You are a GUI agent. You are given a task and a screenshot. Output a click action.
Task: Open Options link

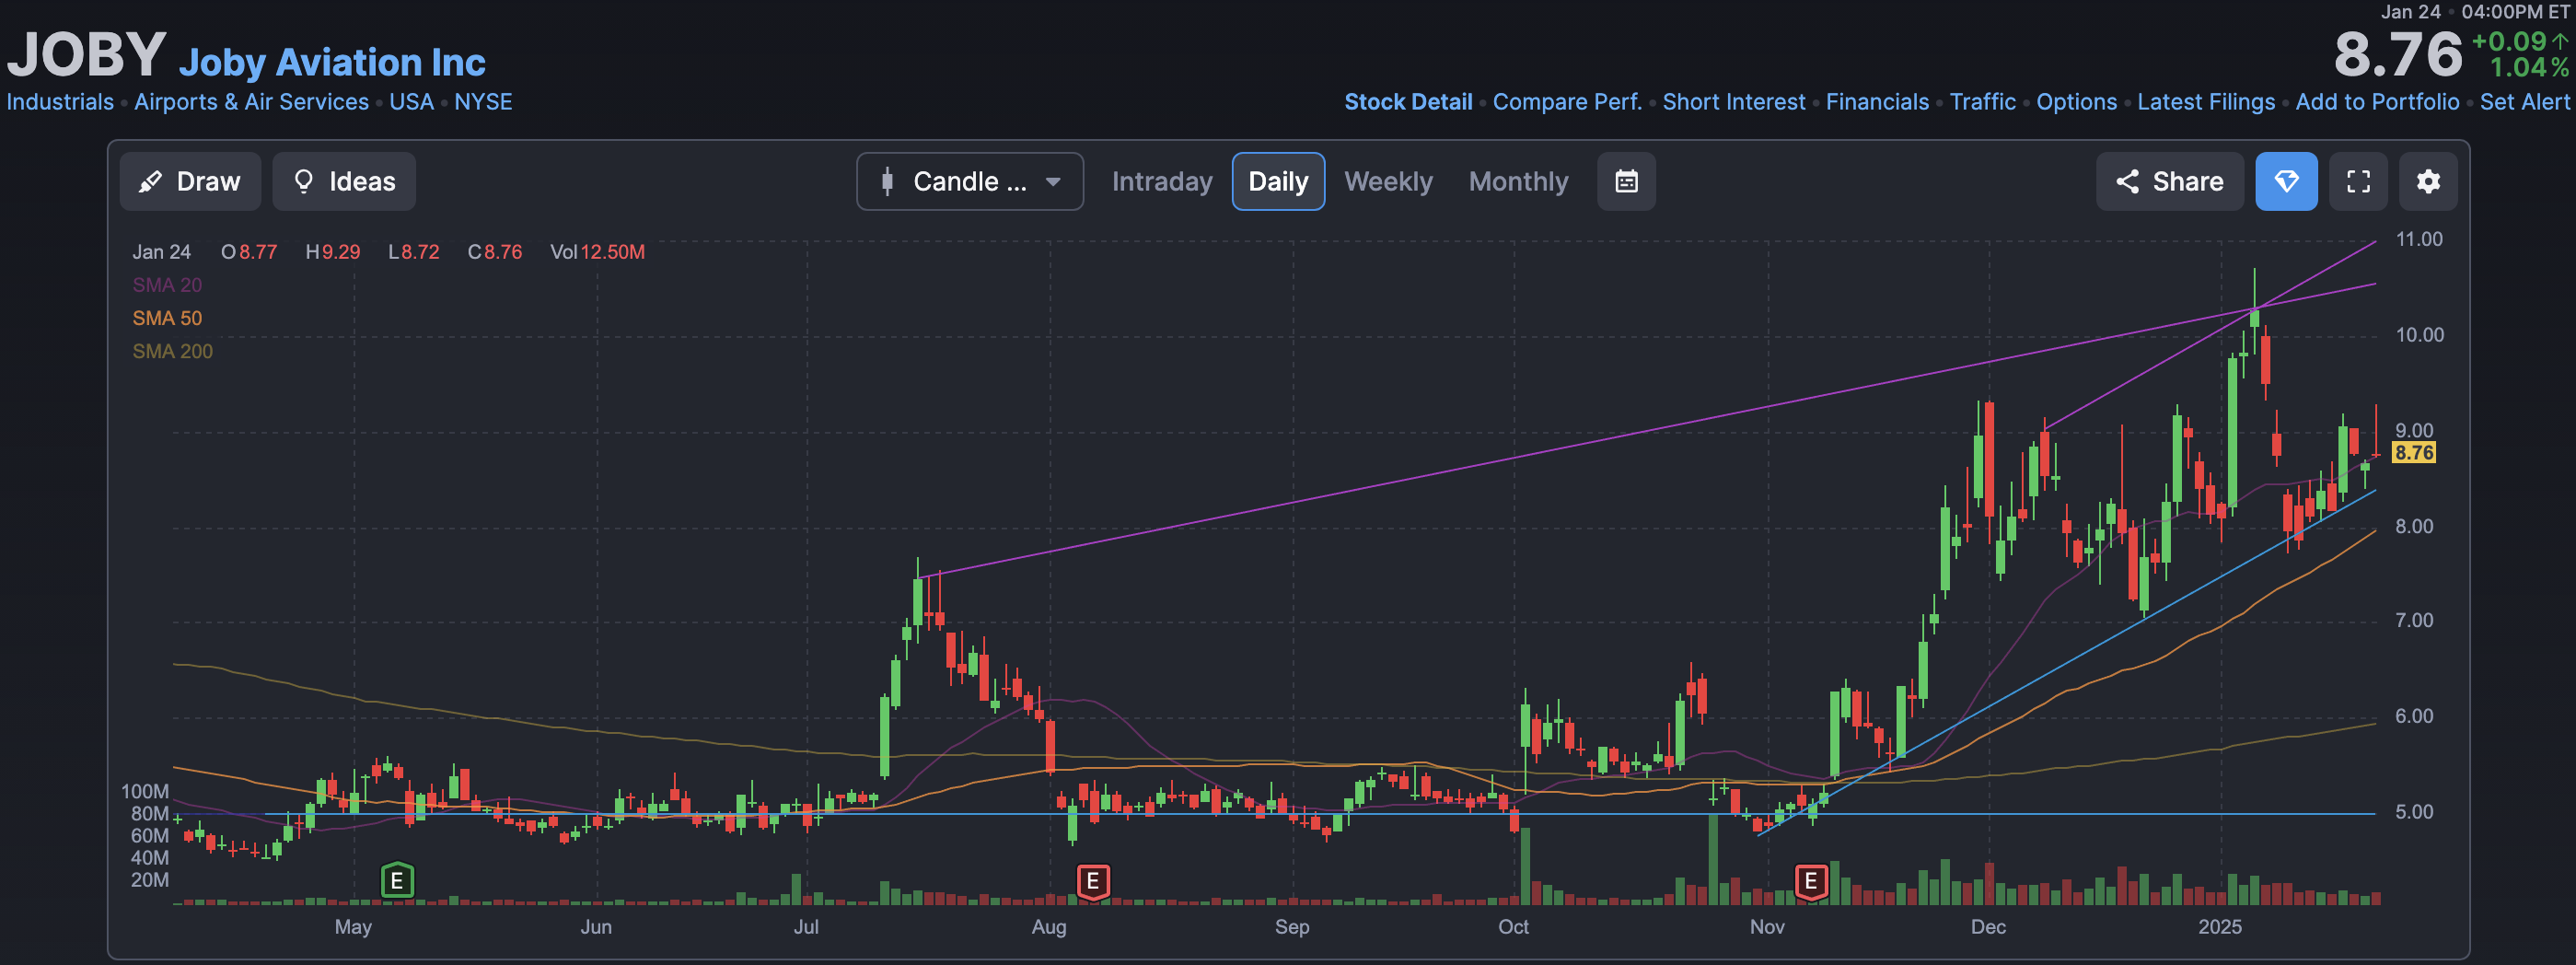pos(2076,102)
